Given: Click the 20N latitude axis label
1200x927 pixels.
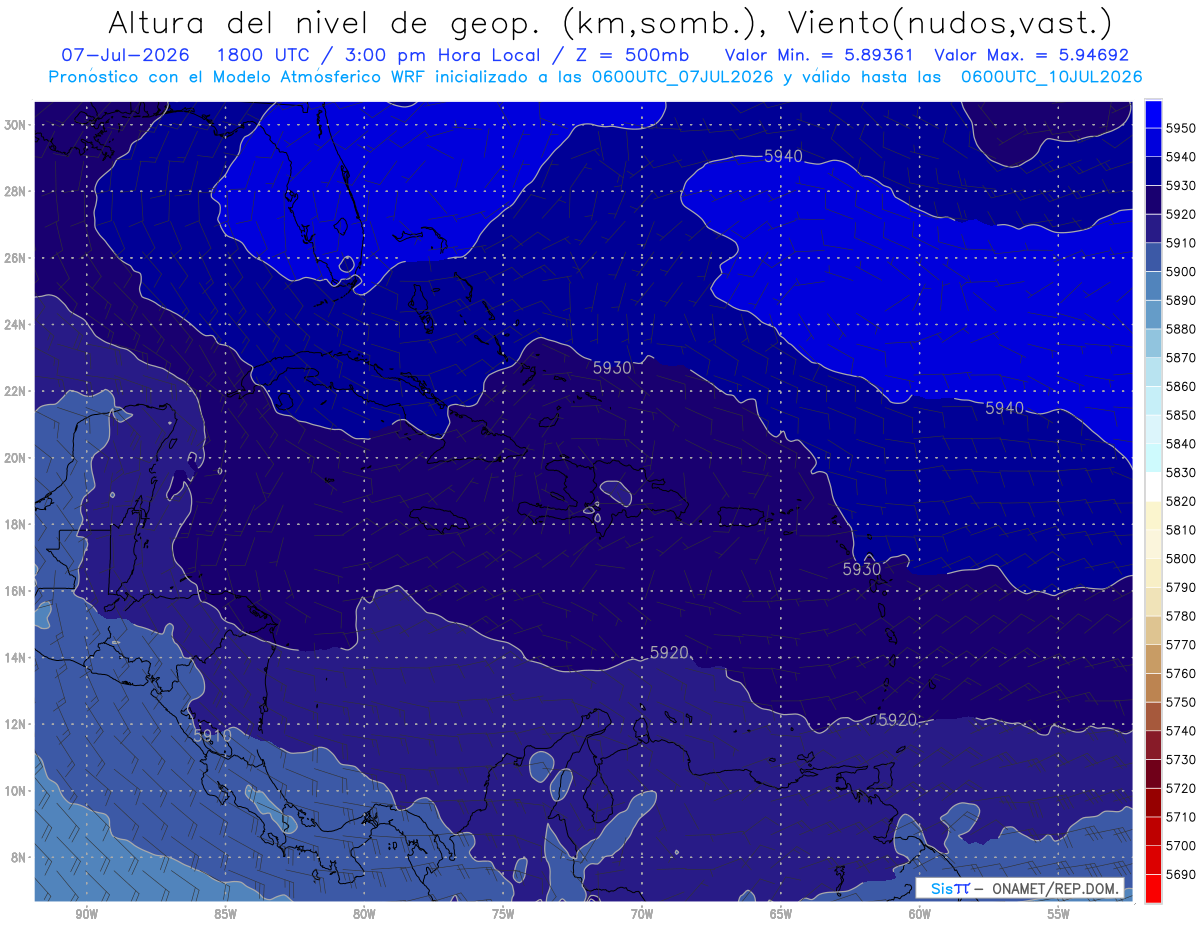Looking at the screenshot, I should (x=15, y=458).
